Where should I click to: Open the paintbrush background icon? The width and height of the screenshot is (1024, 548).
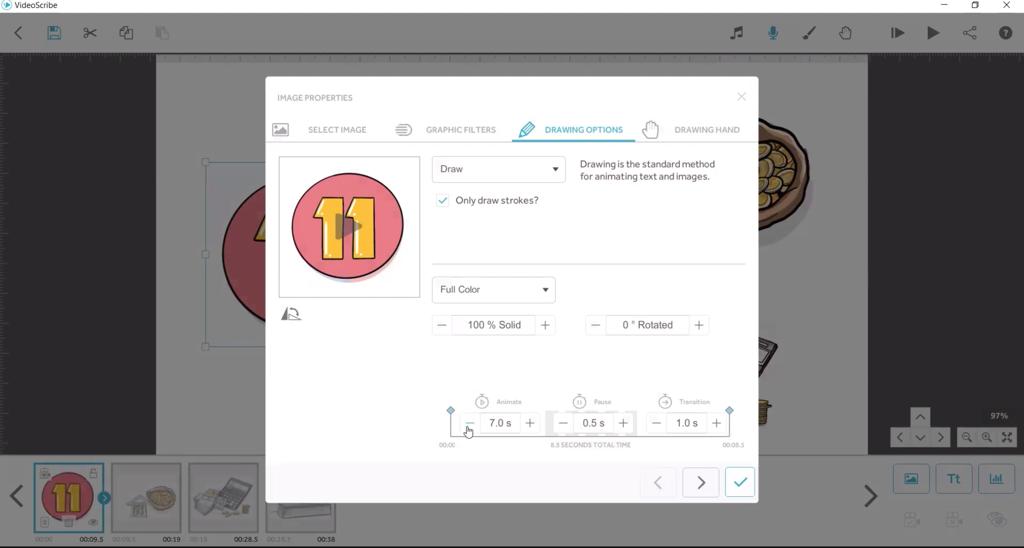pos(809,33)
